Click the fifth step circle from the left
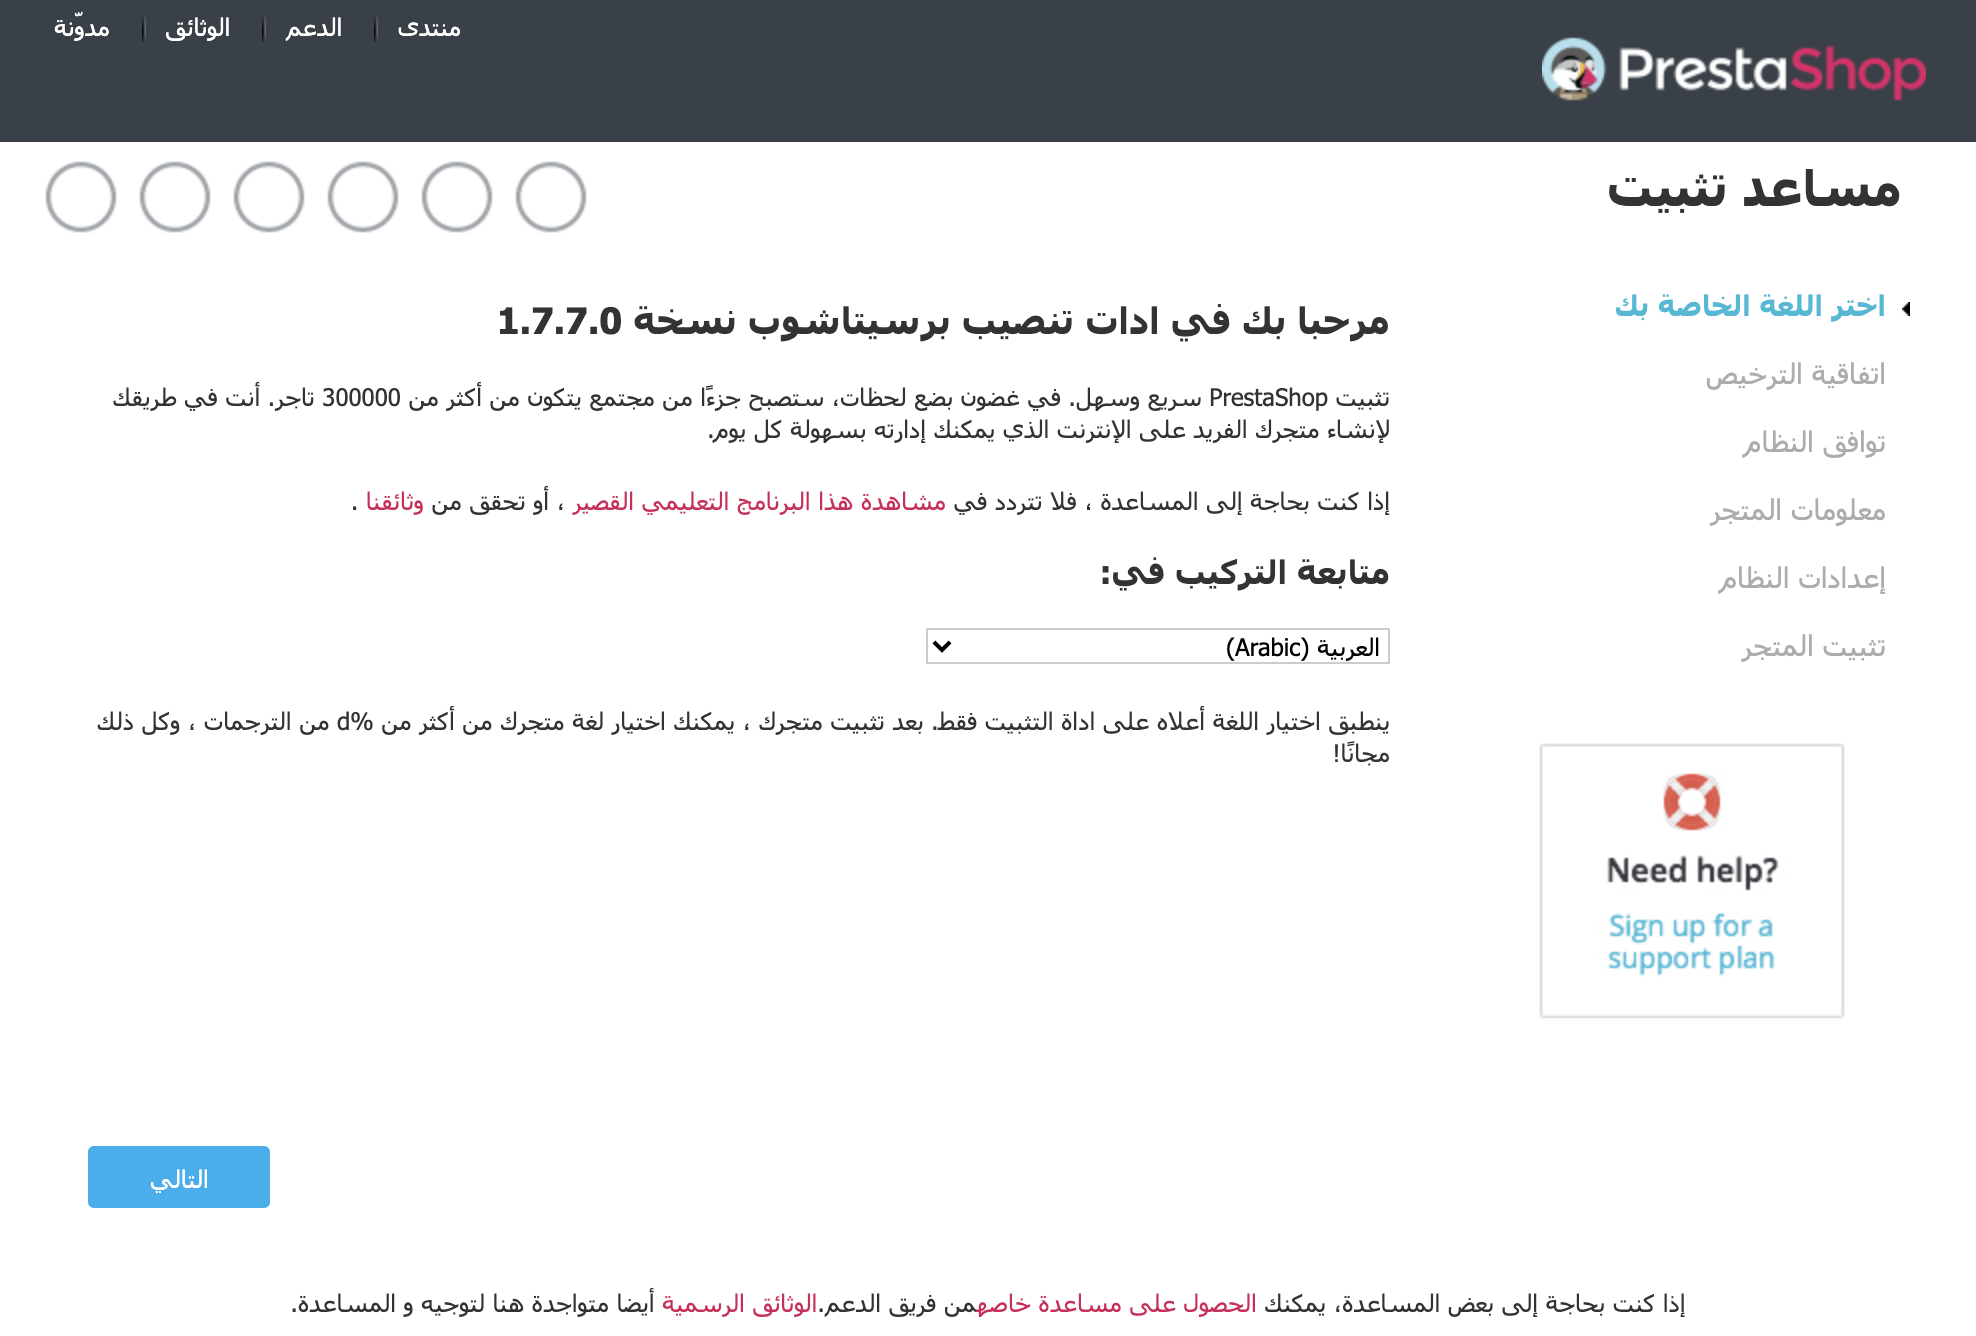The width and height of the screenshot is (1976, 1336). (x=457, y=197)
